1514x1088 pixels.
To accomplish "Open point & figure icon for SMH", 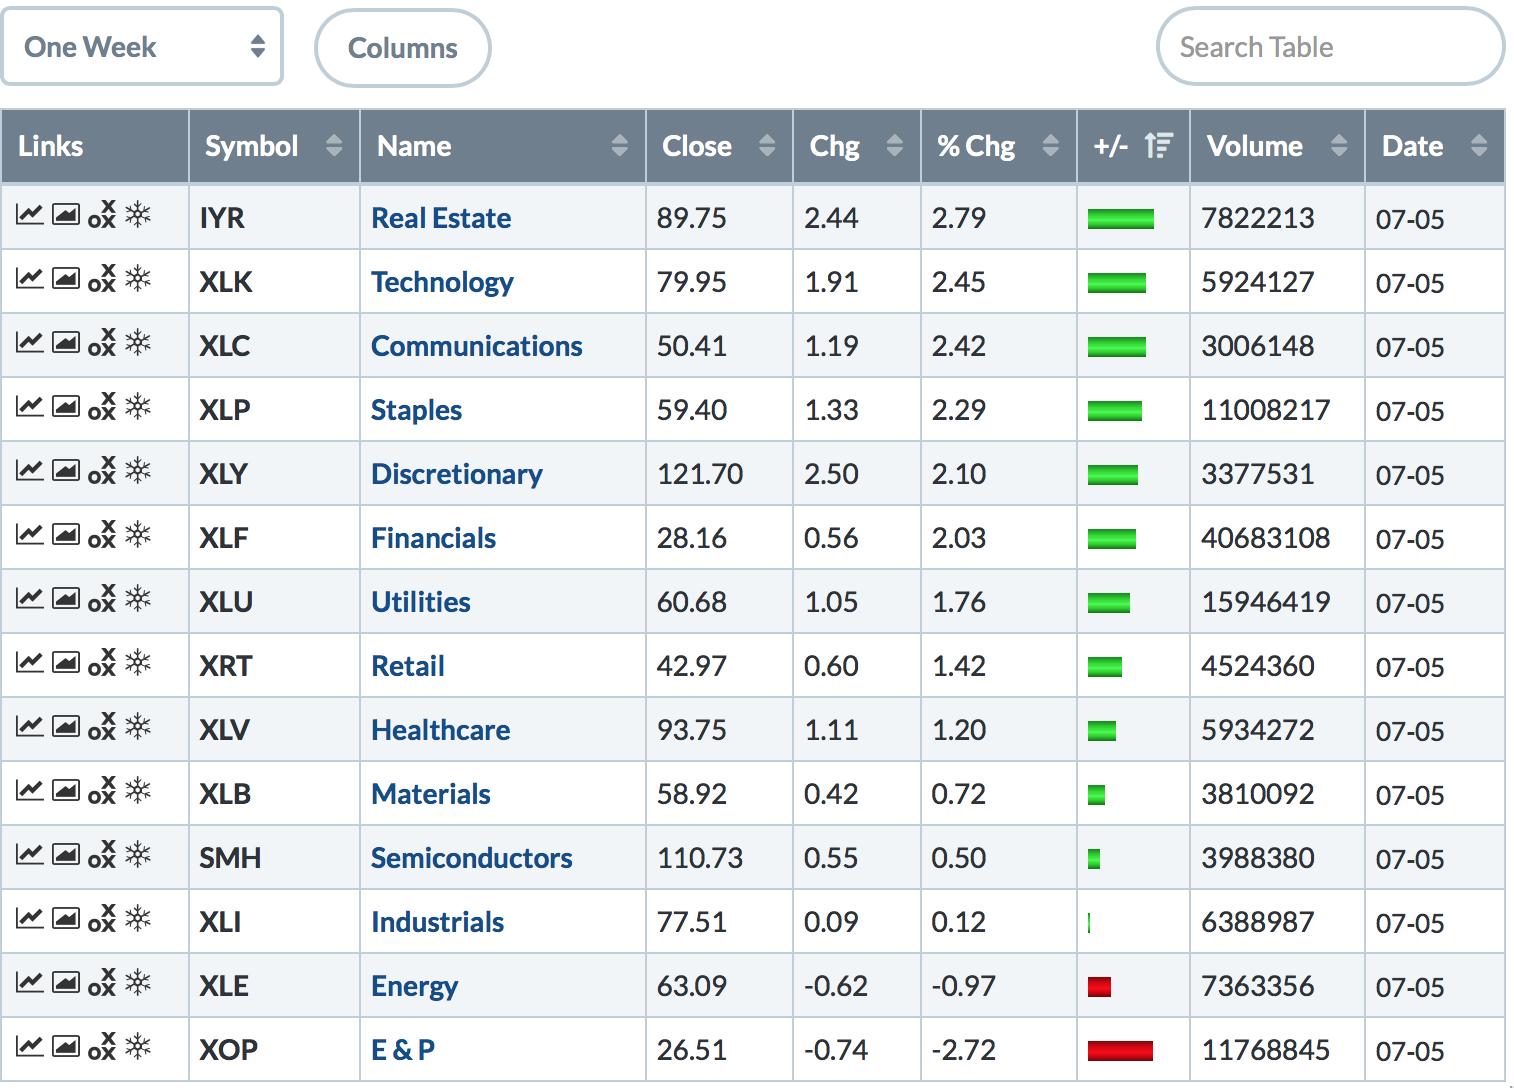I will tap(102, 855).
